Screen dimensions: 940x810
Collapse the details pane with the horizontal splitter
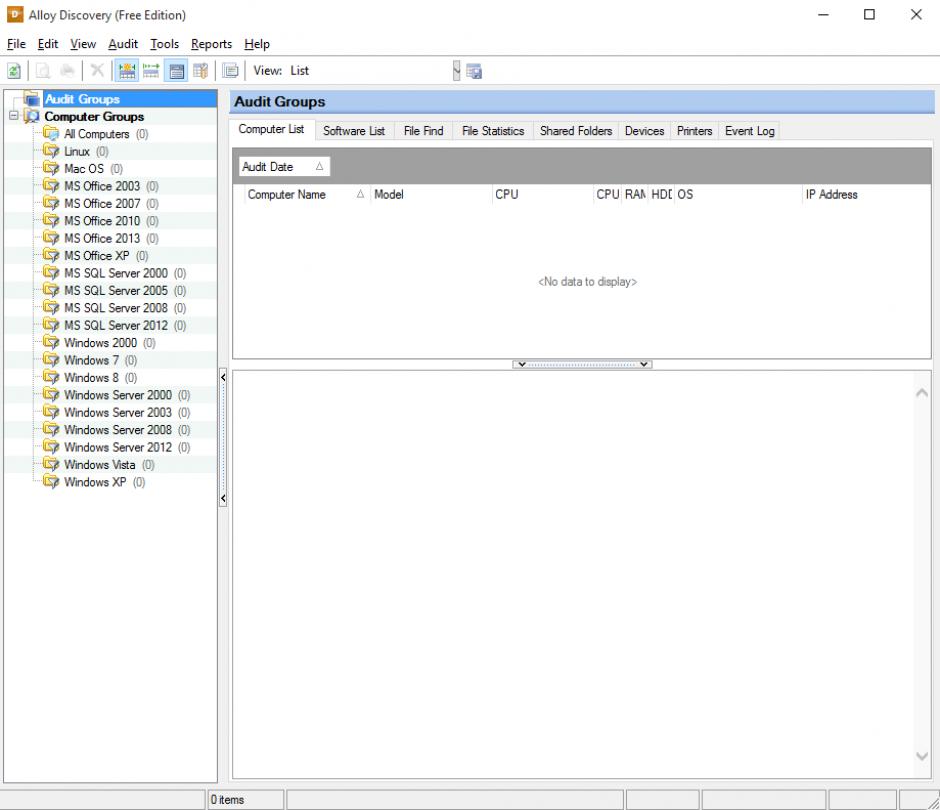582,364
